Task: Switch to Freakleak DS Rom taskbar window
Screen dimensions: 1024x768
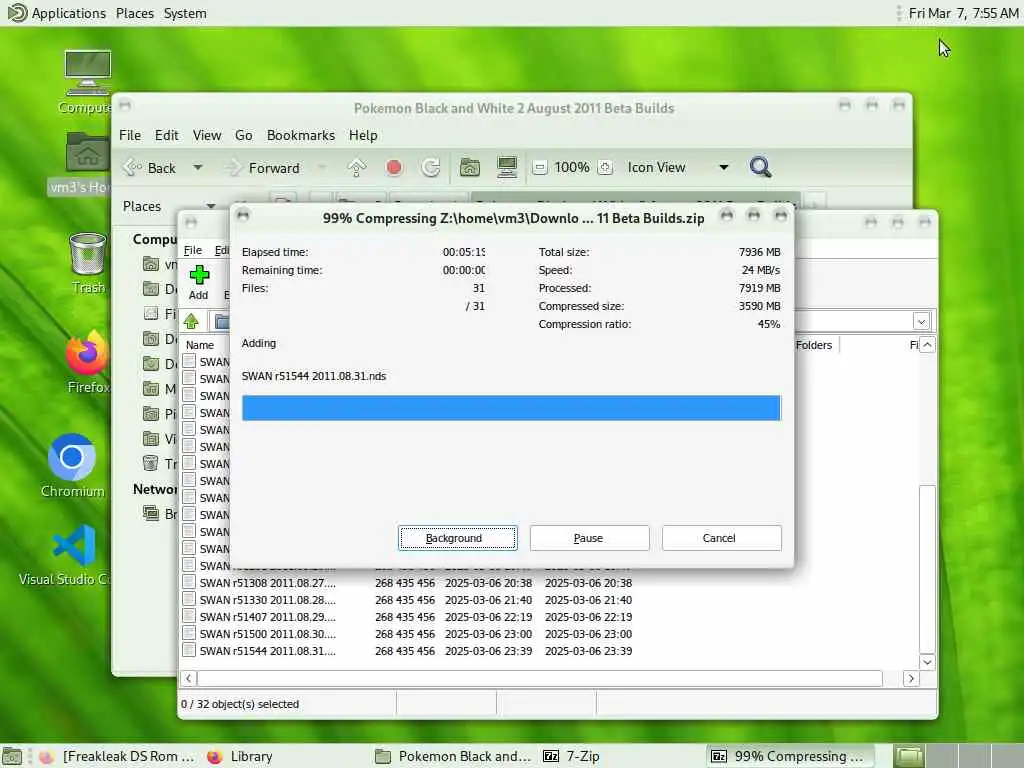Action: click(x=118, y=756)
